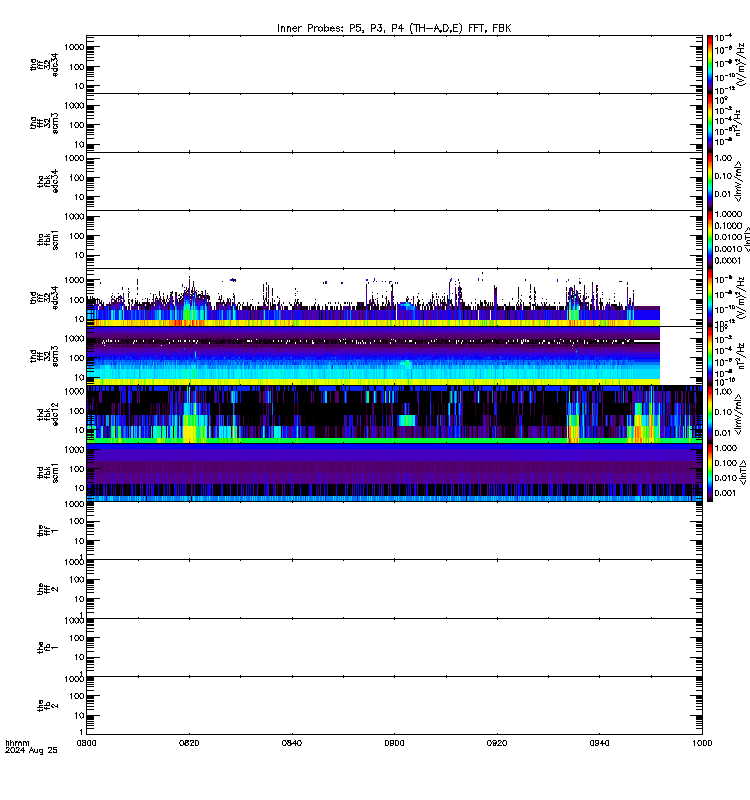
Task: Click the 100 y-axis label of the tha fbk scm1 panel
Action: (77, 236)
